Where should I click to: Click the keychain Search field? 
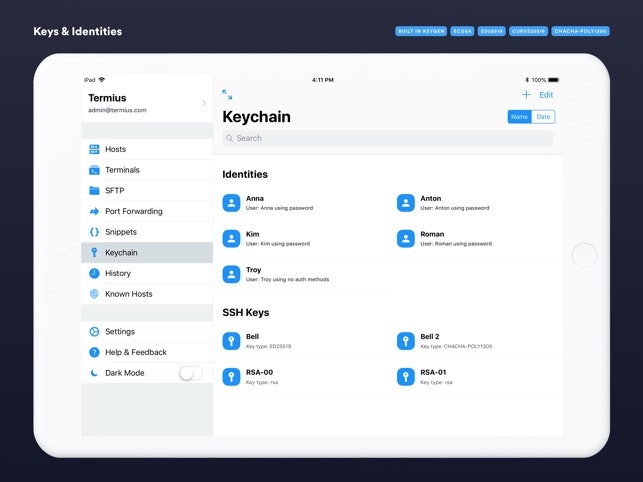click(387, 138)
